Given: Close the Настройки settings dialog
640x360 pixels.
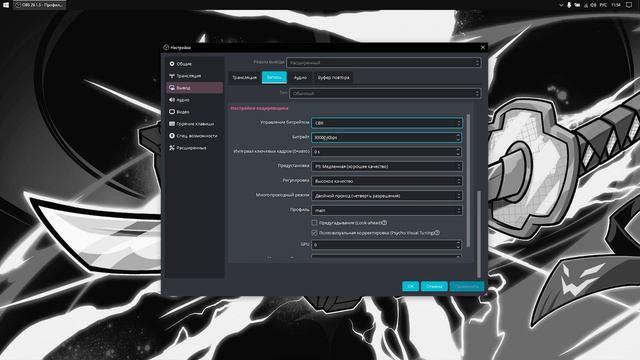Looking at the screenshot, I should click(483, 47).
